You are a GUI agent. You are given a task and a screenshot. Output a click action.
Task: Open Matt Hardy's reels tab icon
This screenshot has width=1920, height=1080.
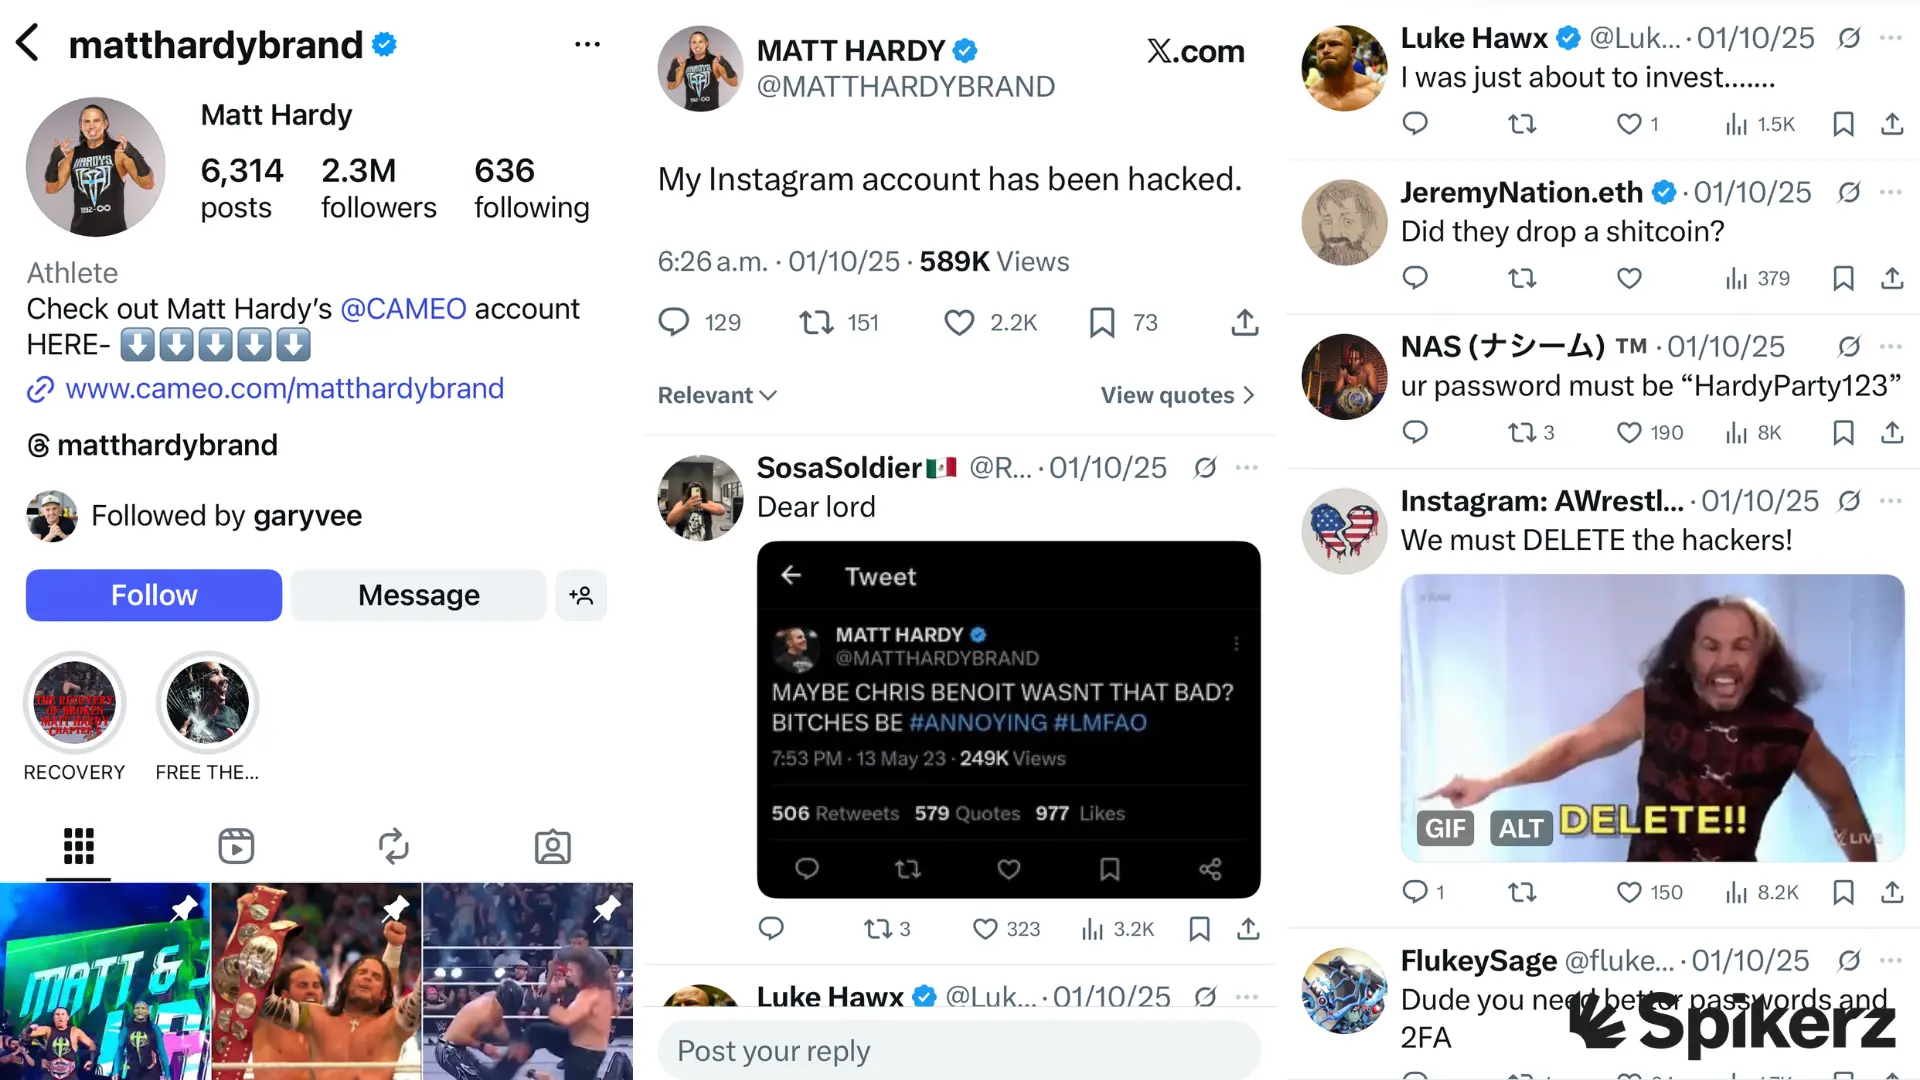tap(236, 846)
